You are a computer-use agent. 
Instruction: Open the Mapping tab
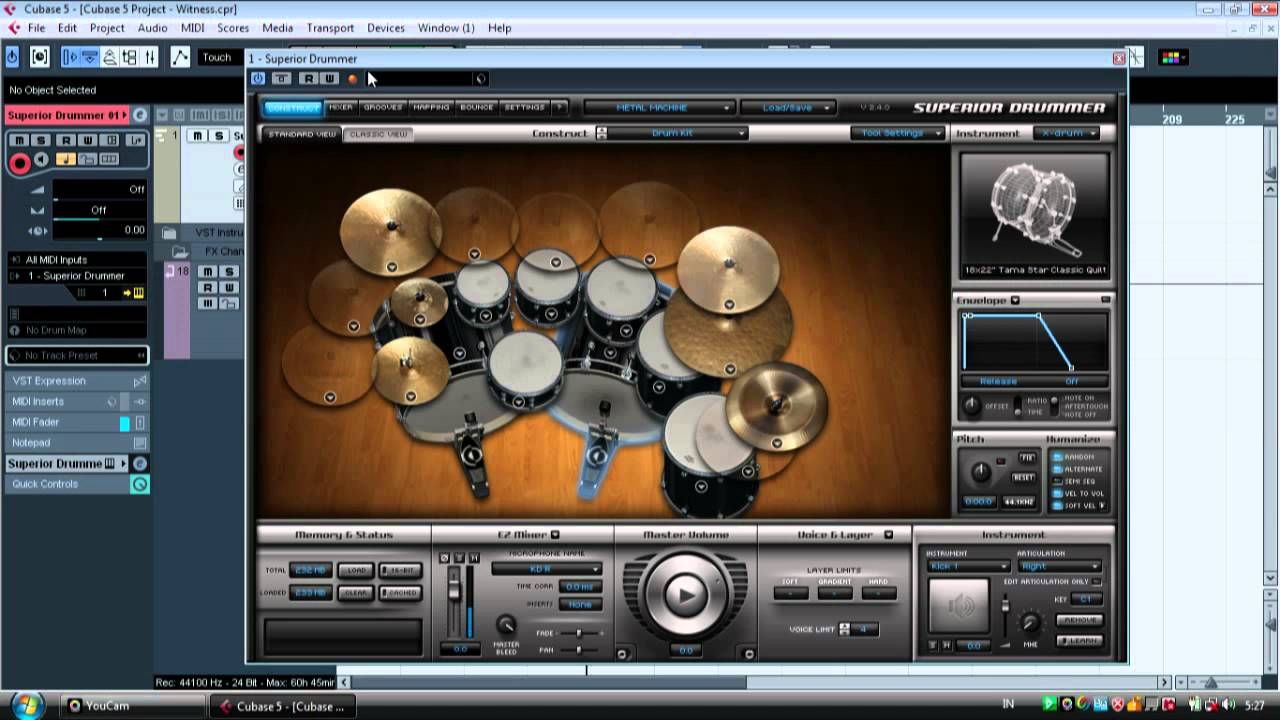[431, 107]
